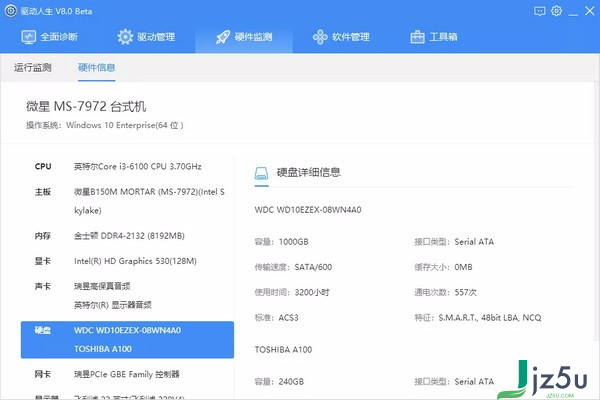Open settings gear in title bar

[x=556, y=11]
